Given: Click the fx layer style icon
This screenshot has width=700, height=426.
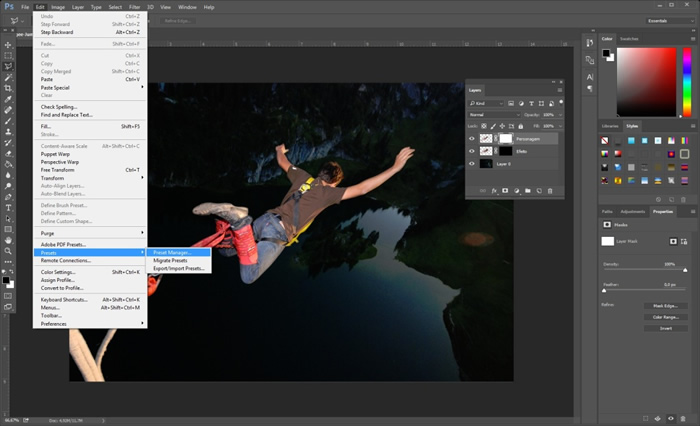Looking at the screenshot, I should (495, 190).
